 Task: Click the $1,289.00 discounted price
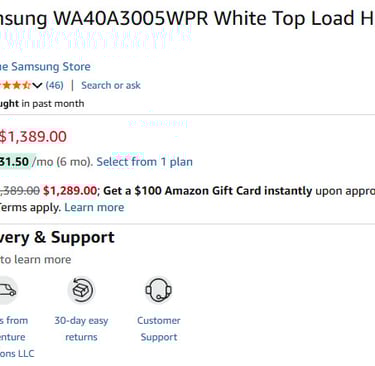[x=70, y=191]
